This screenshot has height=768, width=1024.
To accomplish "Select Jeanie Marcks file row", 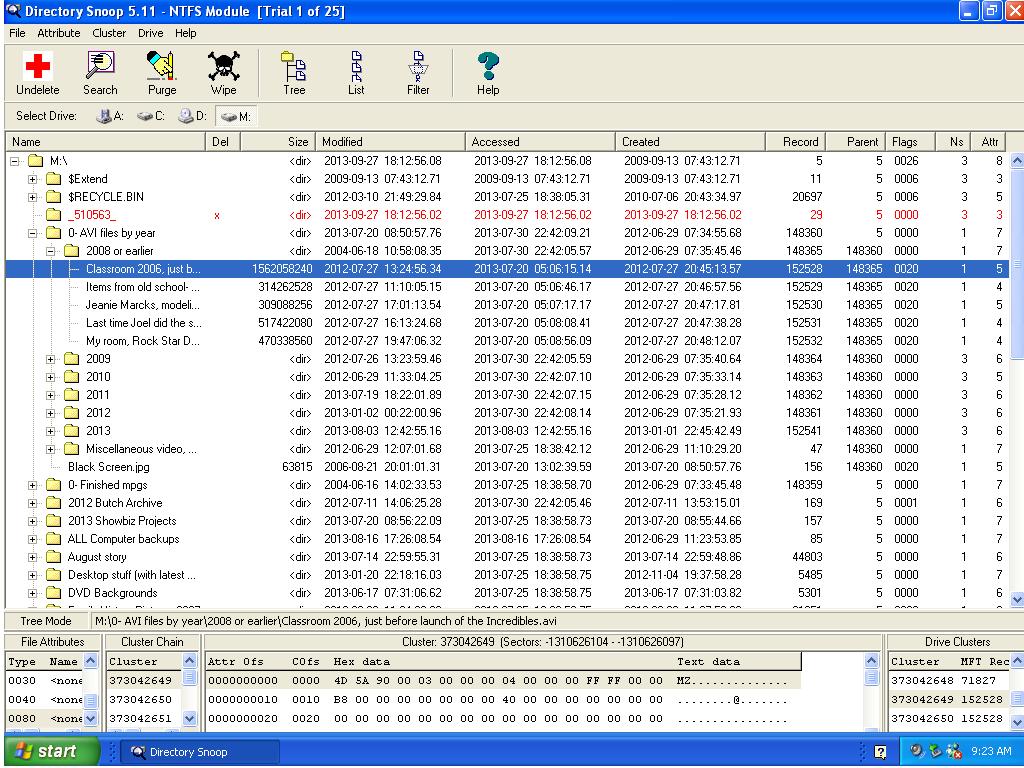I will pyautogui.click(x=507, y=305).
